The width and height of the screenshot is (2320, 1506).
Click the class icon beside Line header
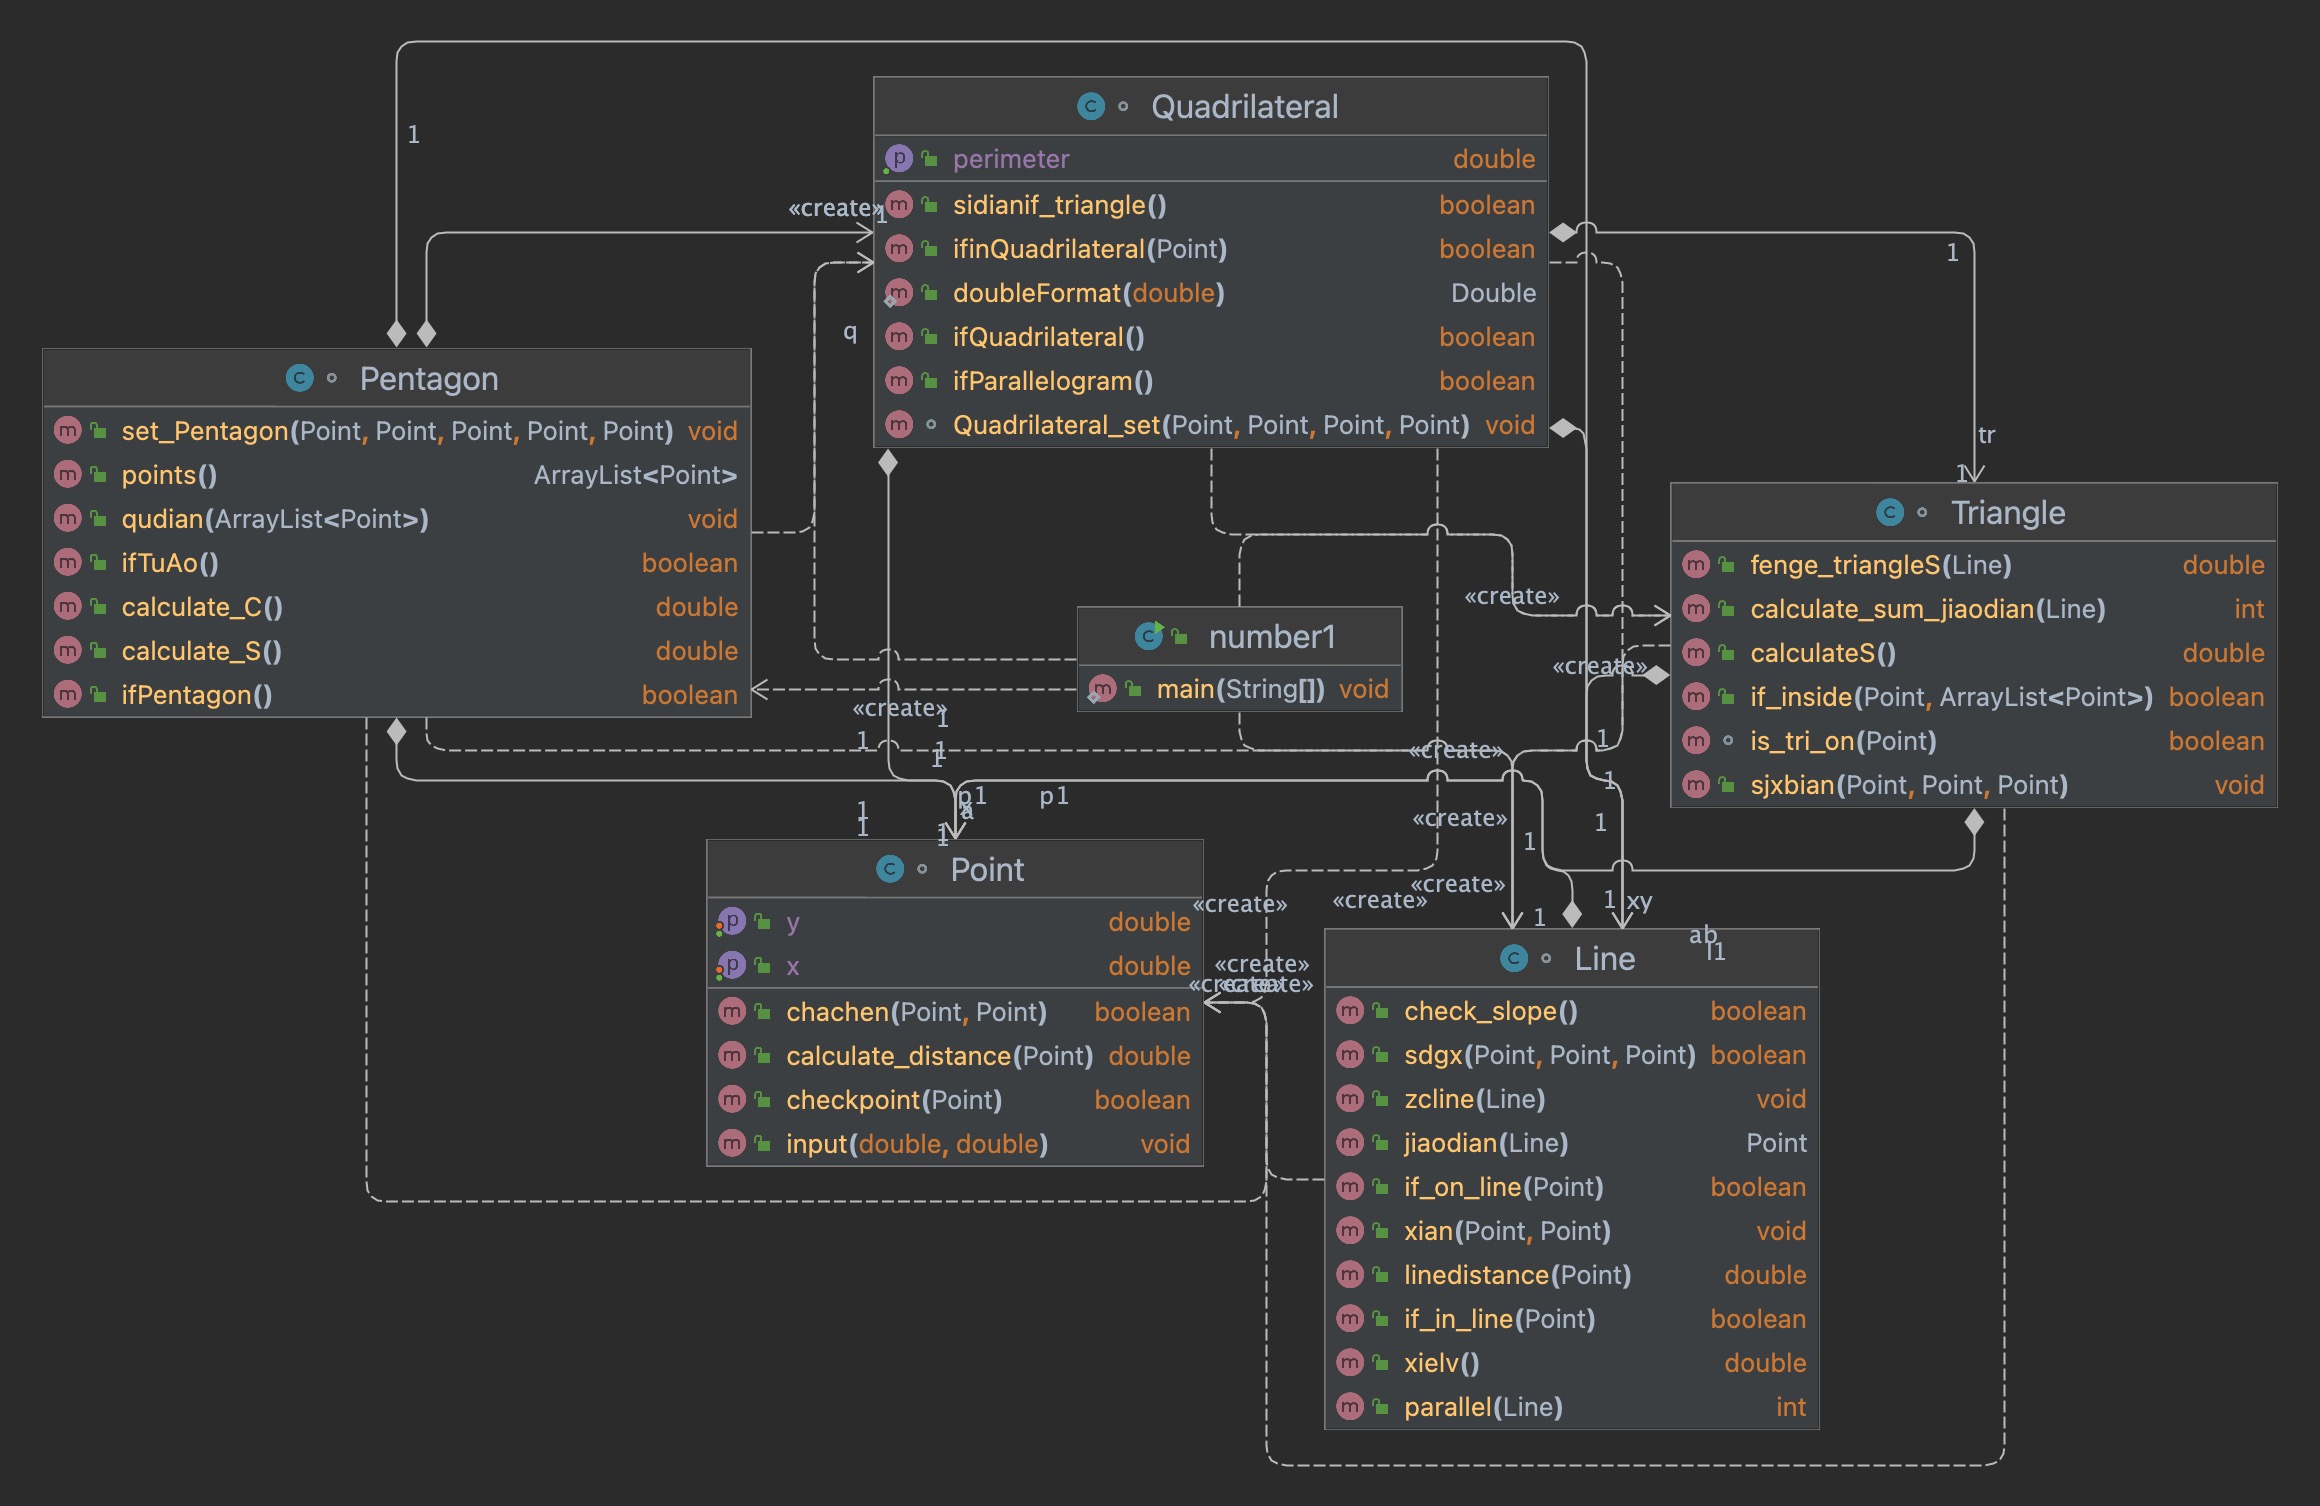[1513, 958]
